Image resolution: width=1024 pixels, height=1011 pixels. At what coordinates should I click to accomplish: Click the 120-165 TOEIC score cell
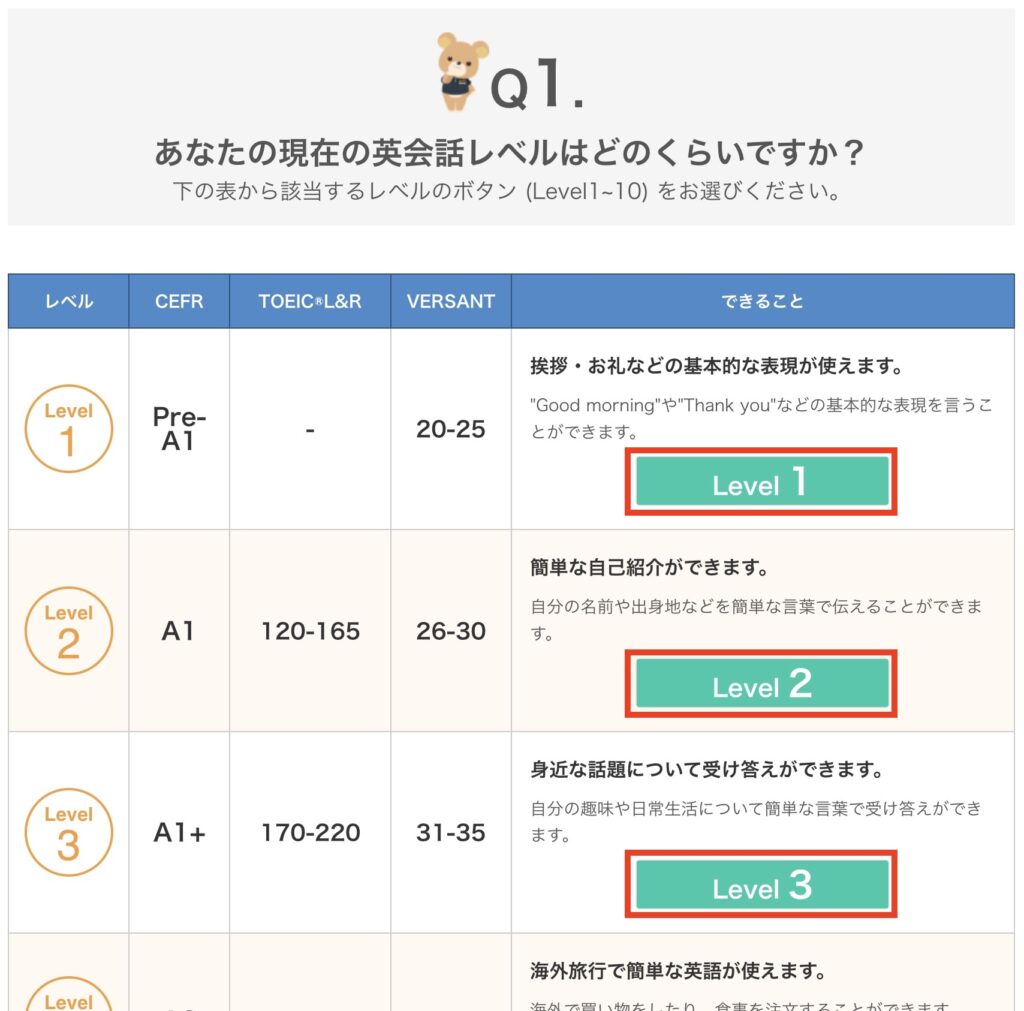pyautogui.click(x=310, y=631)
